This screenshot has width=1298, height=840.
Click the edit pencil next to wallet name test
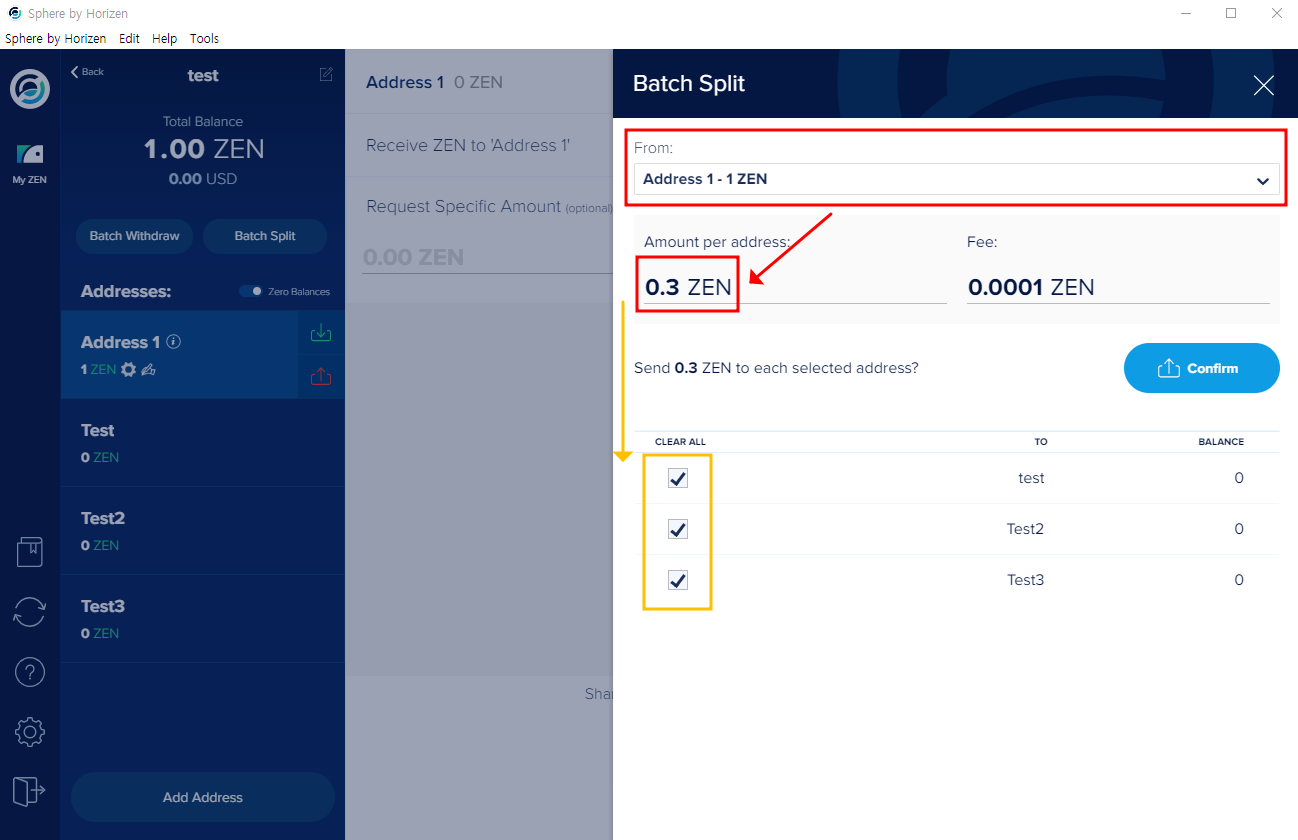click(x=325, y=74)
